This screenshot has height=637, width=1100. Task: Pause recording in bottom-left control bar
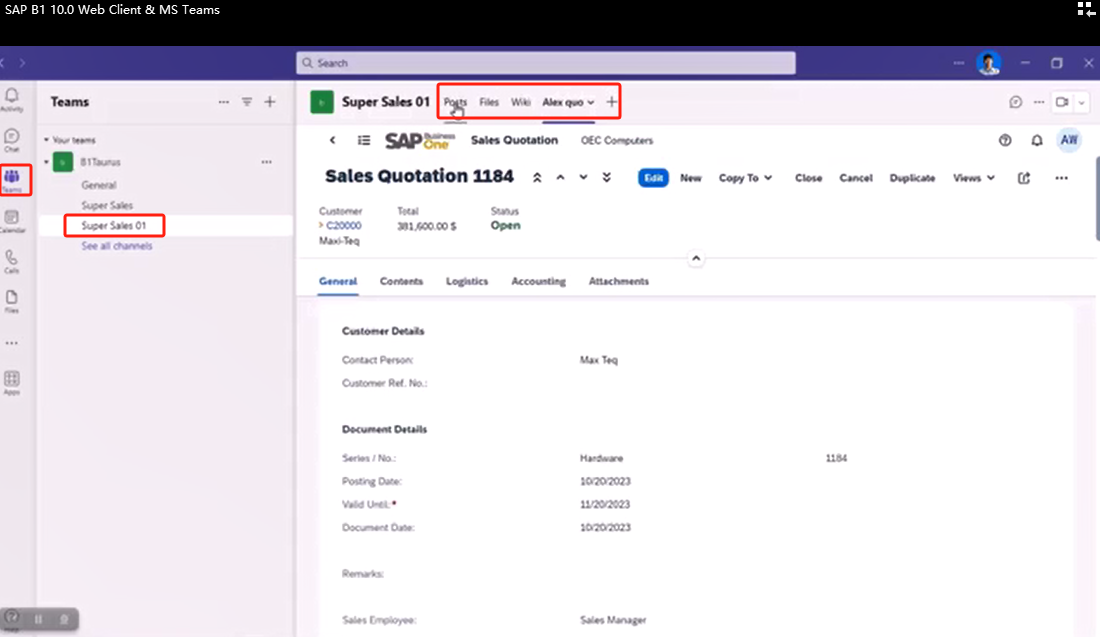click(38, 619)
